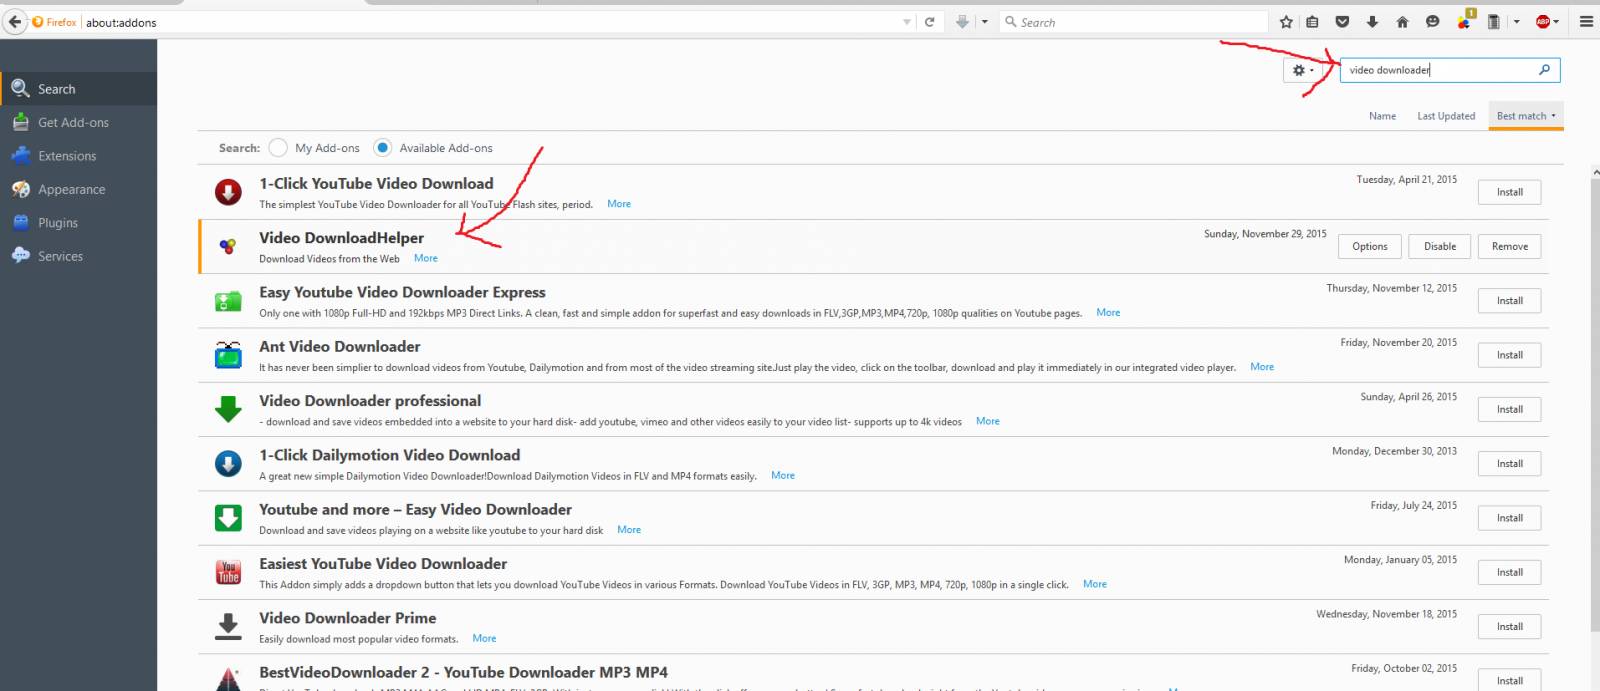1600x691 pixels.
Task: Disable the Video DownloadHelper add-on
Action: pos(1439,246)
